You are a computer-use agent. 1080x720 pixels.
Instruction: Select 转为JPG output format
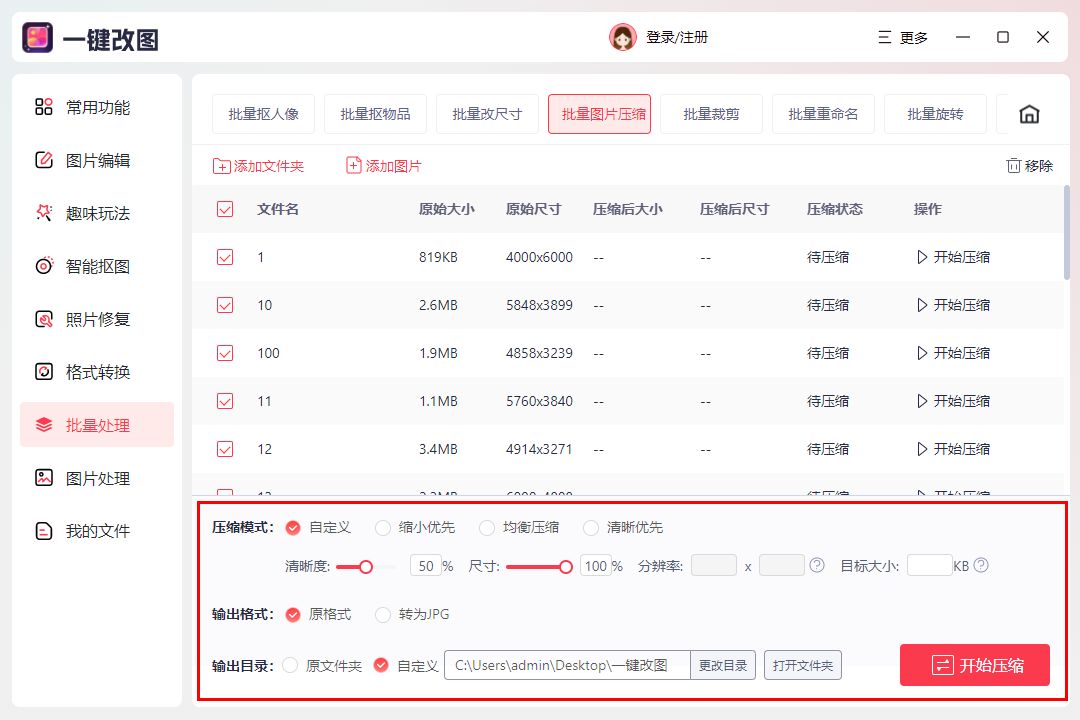382,615
